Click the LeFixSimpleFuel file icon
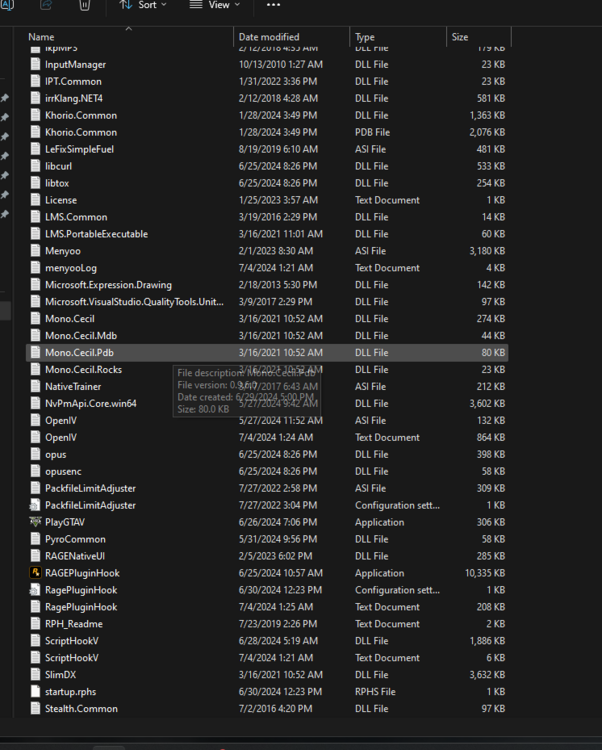 click(x=35, y=149)
